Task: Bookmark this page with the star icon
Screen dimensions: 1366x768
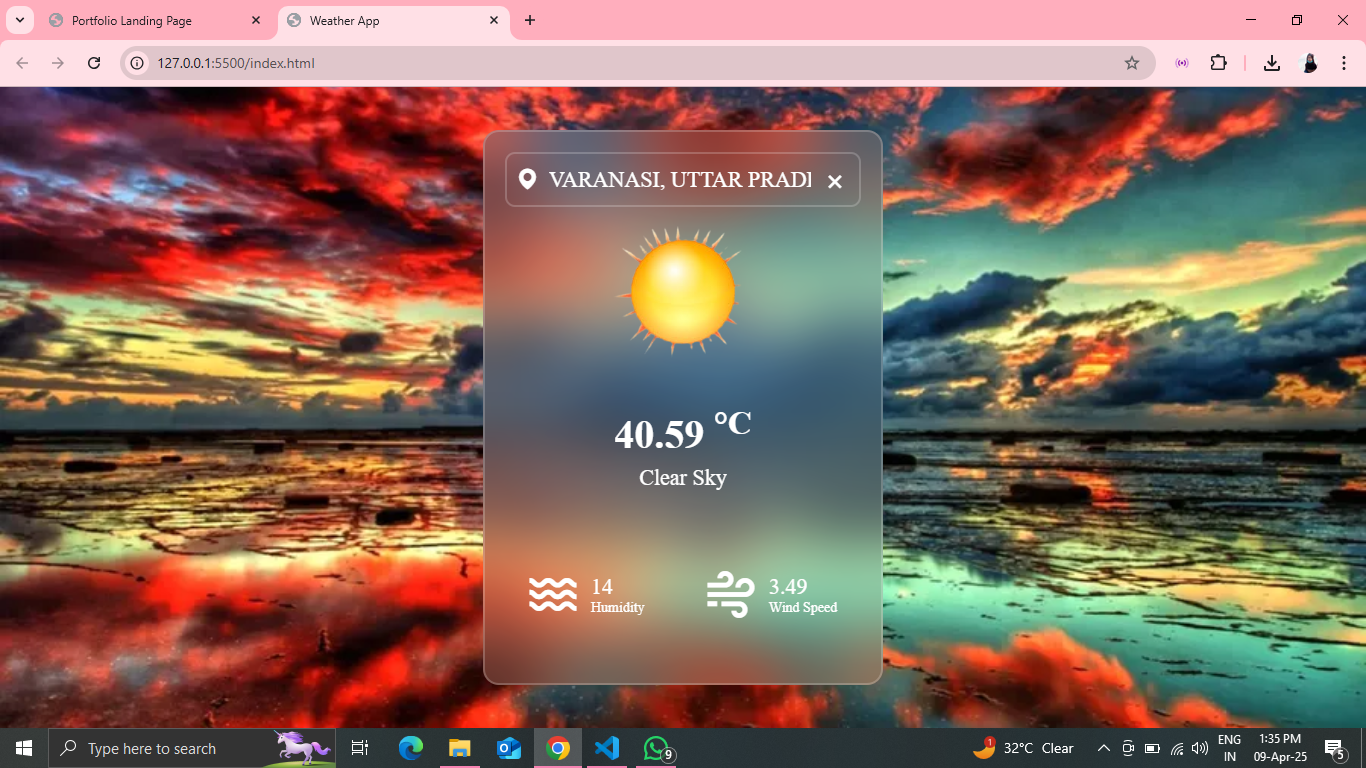Action: click(x=1132, y=63)
